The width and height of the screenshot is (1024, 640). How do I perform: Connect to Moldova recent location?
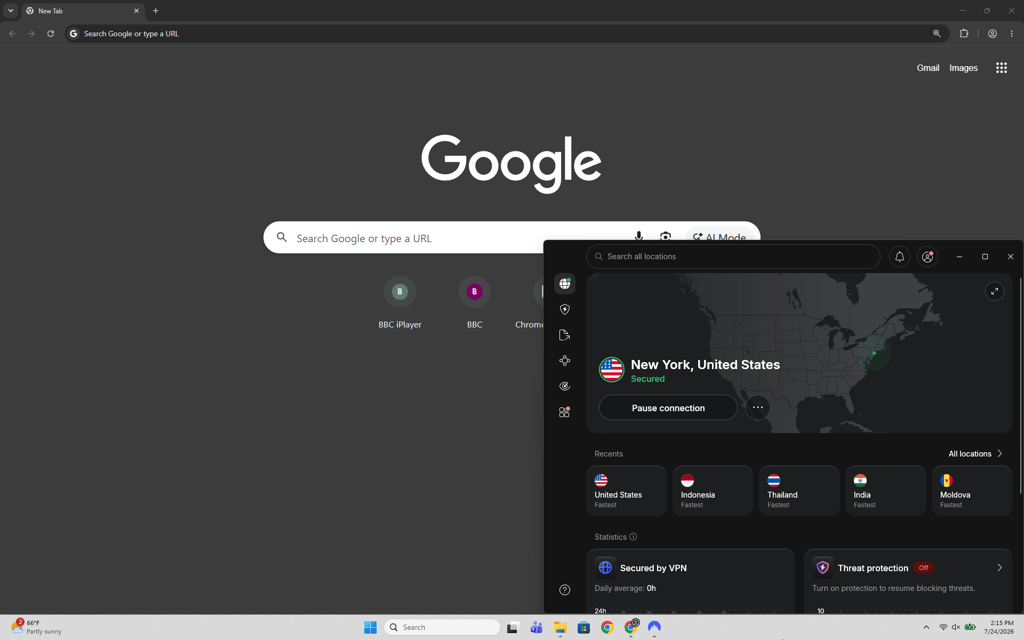click(x=972, y=490)
